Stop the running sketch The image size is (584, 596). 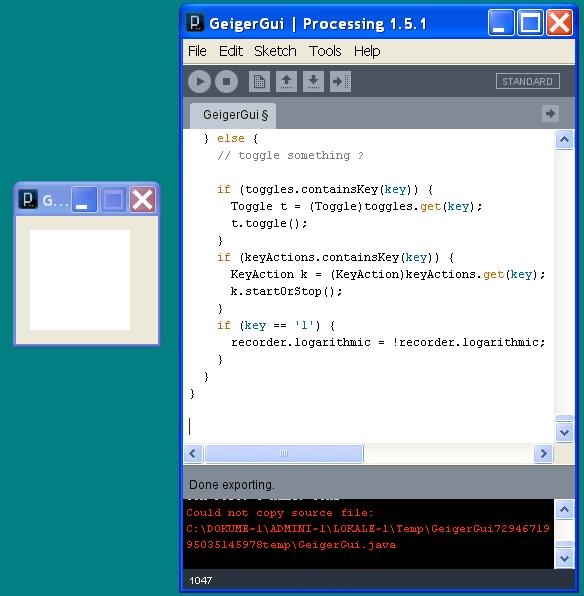click(x=226, y=81)
